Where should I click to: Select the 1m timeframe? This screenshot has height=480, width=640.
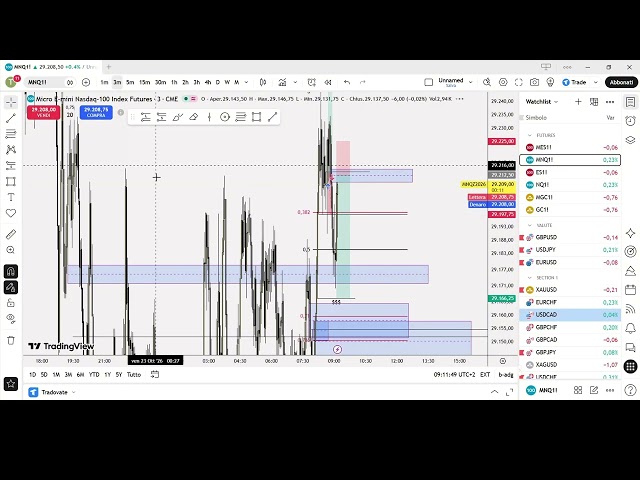(104, 82)
